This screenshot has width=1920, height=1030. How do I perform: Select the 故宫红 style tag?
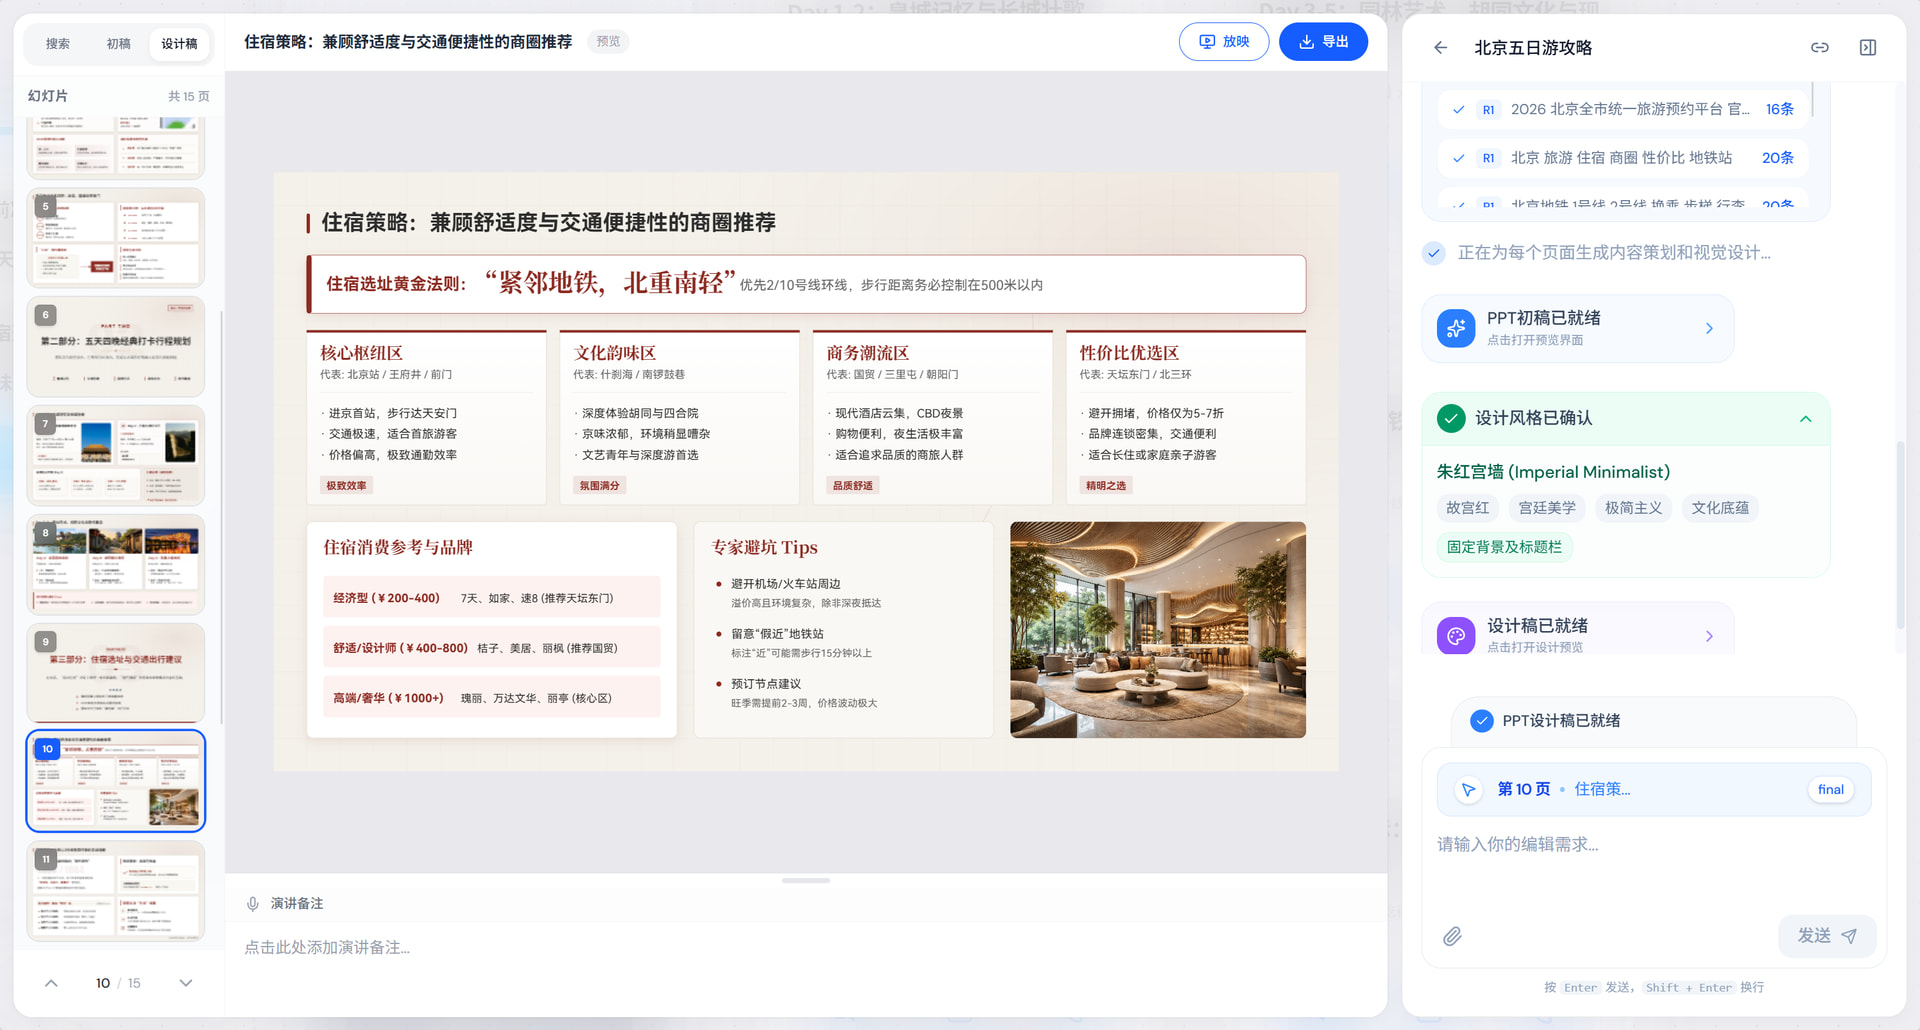coord(1467,508)
